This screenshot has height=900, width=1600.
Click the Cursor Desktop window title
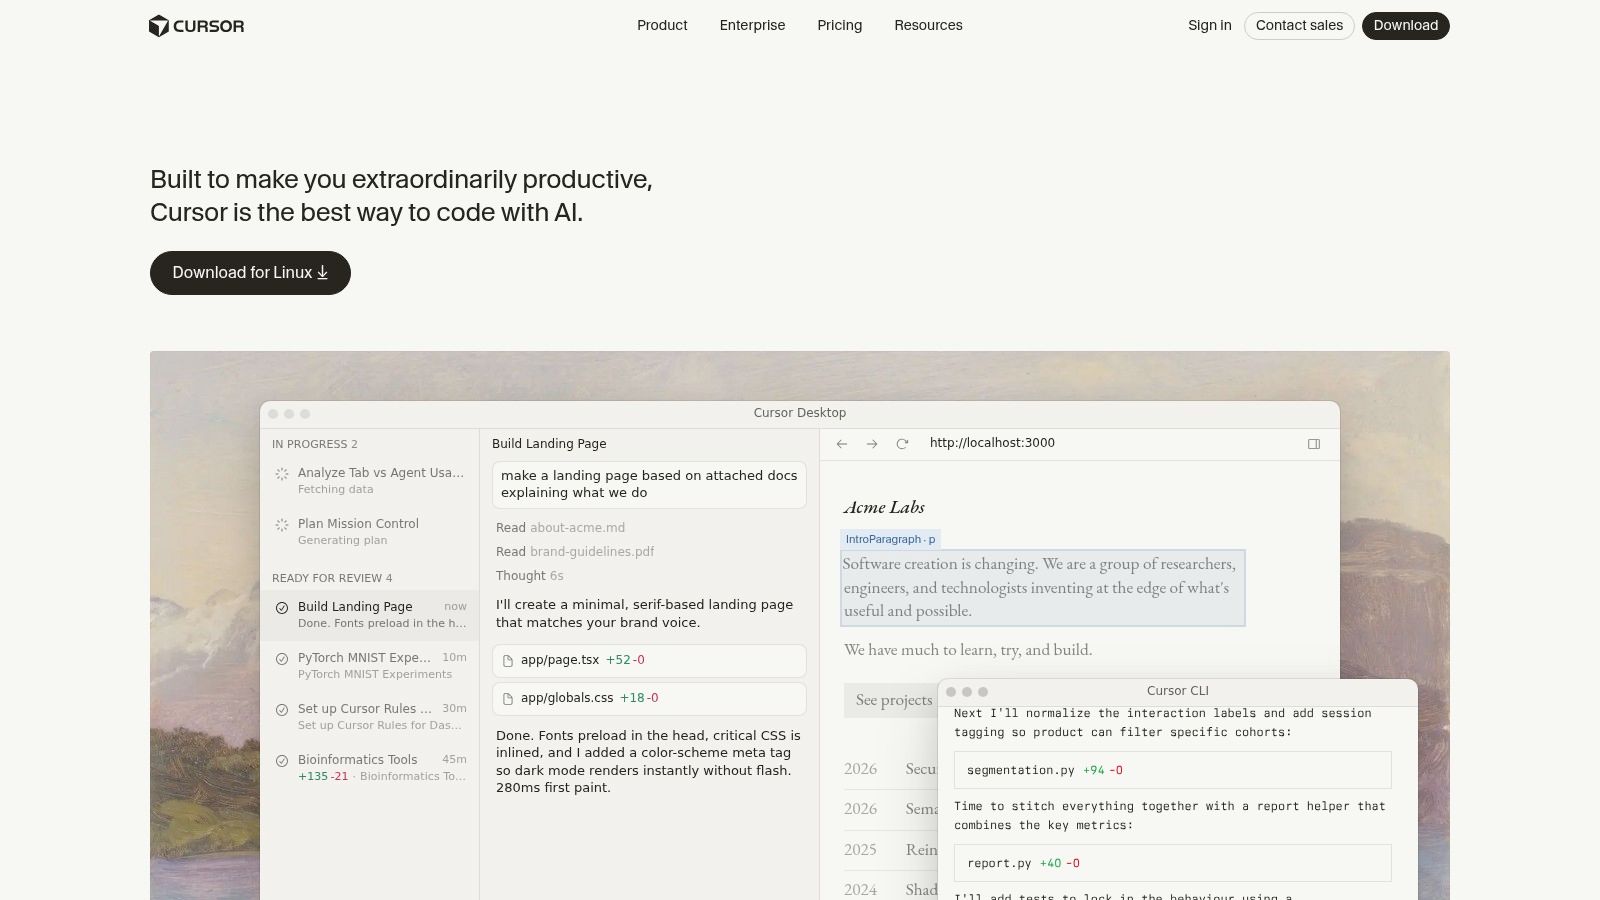[800, 413]
